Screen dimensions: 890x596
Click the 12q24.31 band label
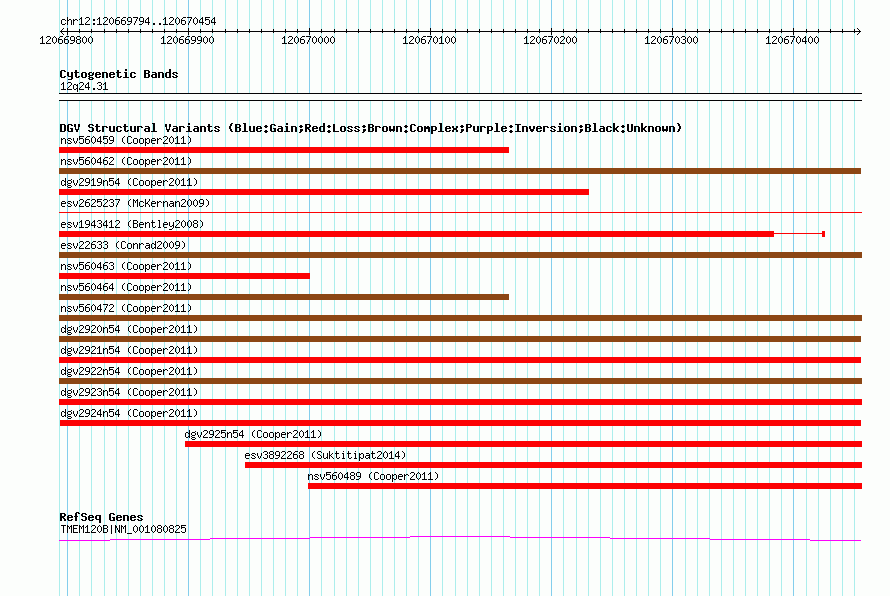(x=84, y=86)
